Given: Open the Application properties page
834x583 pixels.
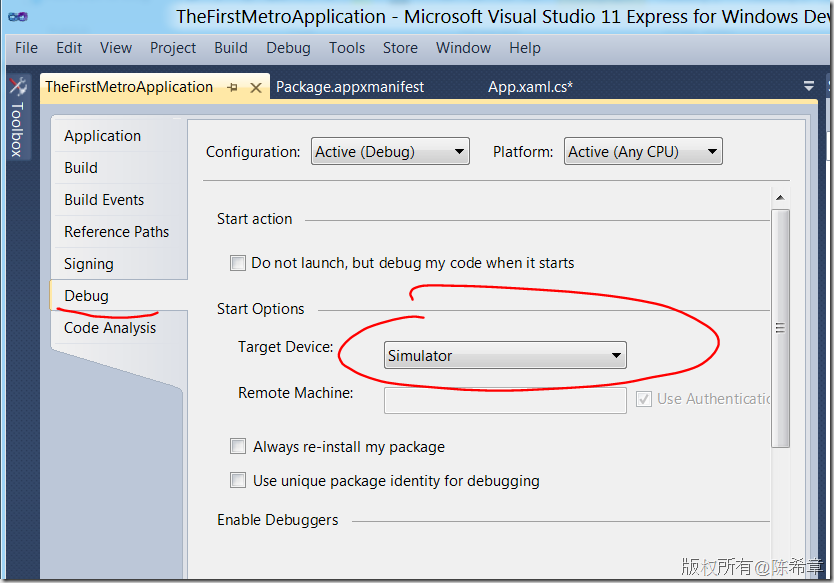Looking at the screenshot, I should coord(103,136).
